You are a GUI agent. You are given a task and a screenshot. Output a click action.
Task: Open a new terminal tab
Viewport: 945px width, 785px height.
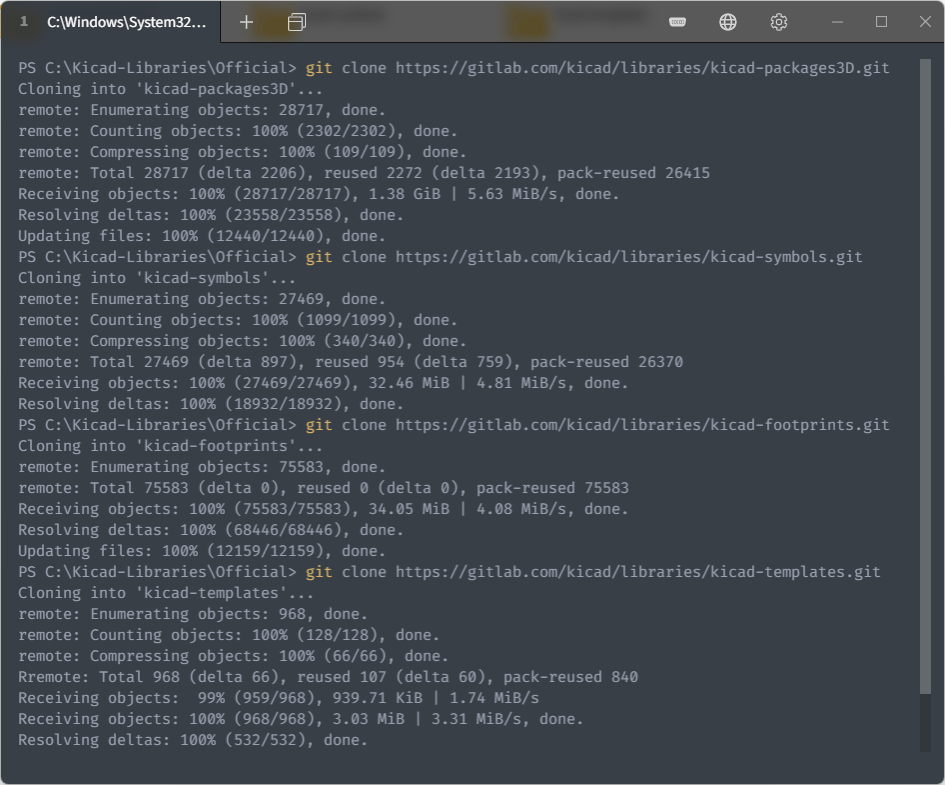pos(246,22)
